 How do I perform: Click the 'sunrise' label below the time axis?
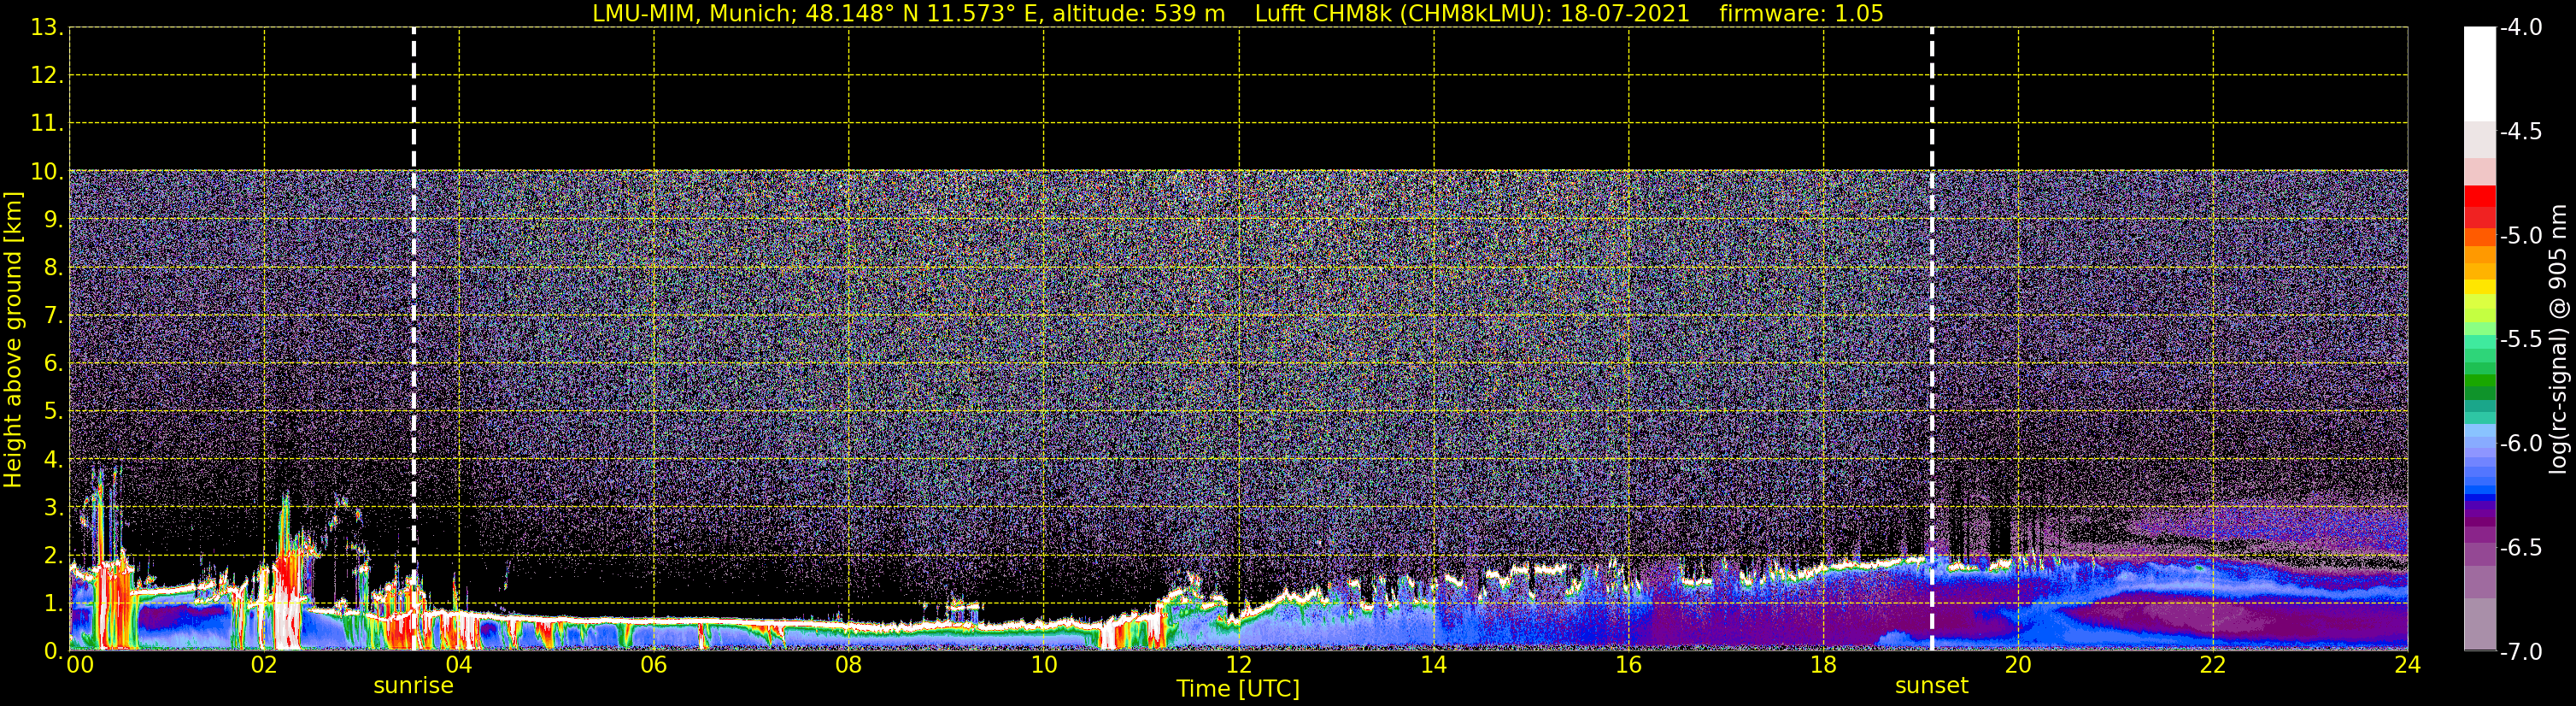(413, 686)
